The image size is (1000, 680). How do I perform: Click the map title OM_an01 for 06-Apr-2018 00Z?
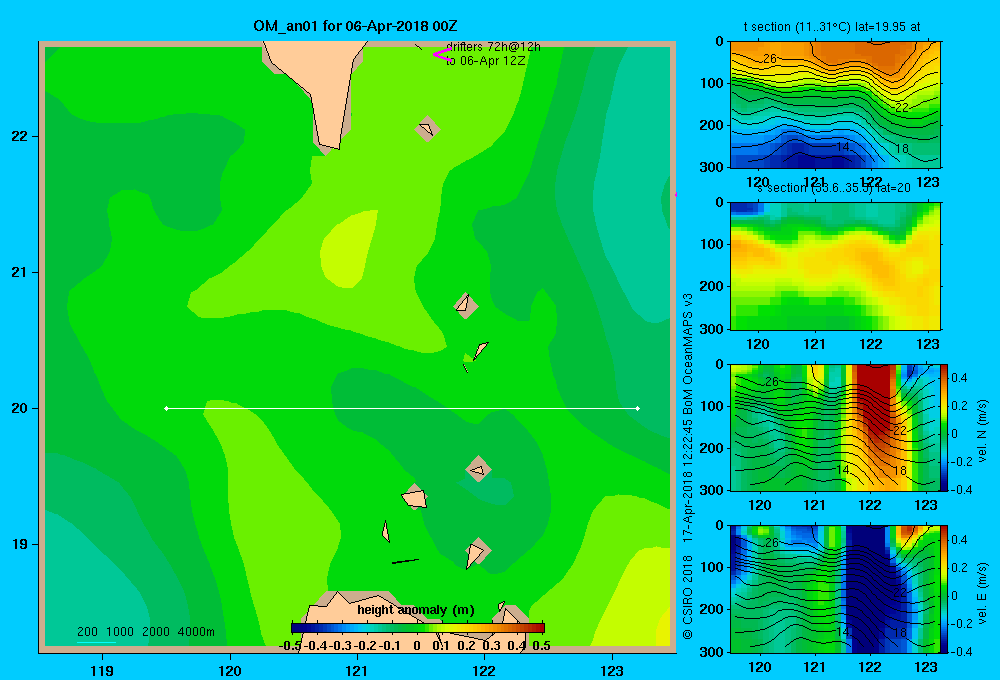point(355,26)
